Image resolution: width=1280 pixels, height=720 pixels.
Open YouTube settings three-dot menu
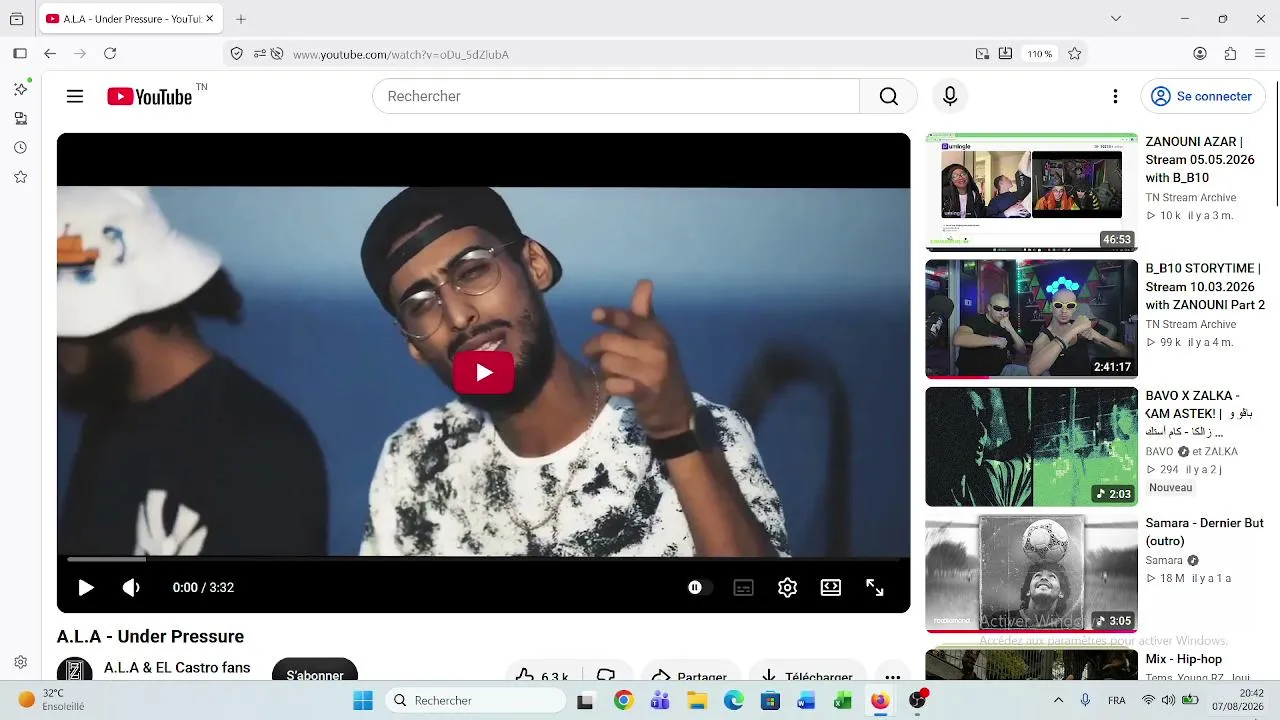coord(1115,96)
